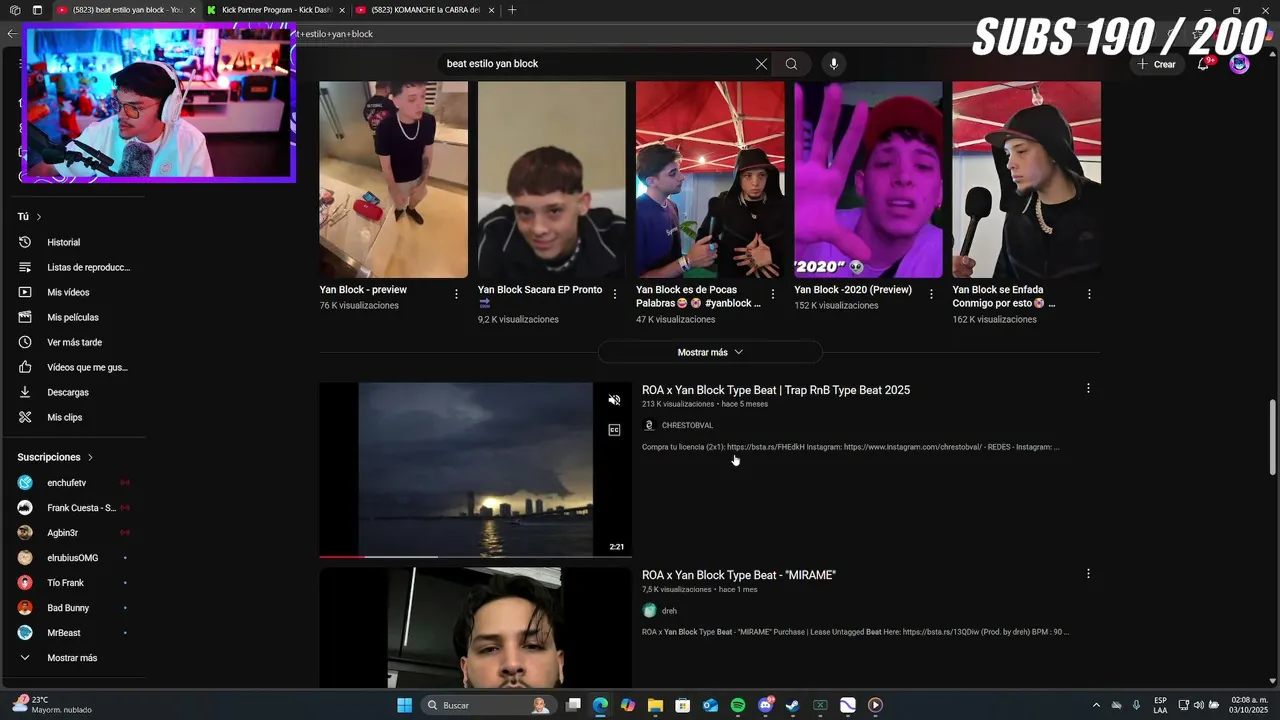Open options for Yan Block se Enfada short

coord(1089,294)
